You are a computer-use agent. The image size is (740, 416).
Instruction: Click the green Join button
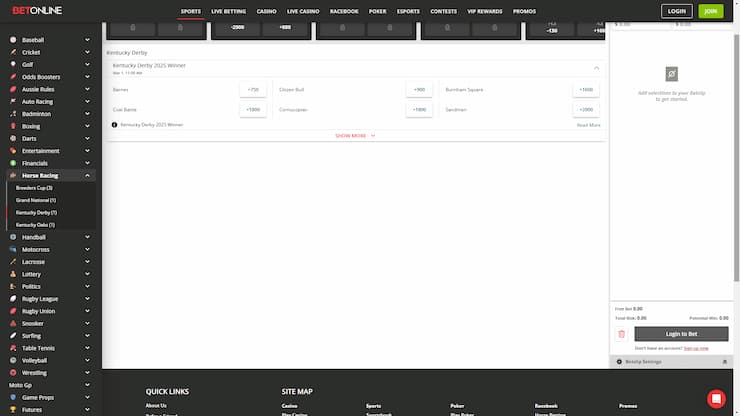711,11
